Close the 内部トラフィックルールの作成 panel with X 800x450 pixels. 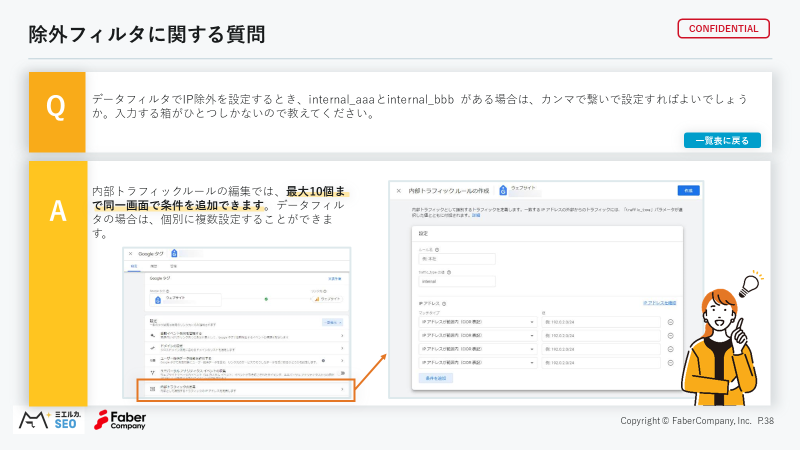click(x=398, y=191)
